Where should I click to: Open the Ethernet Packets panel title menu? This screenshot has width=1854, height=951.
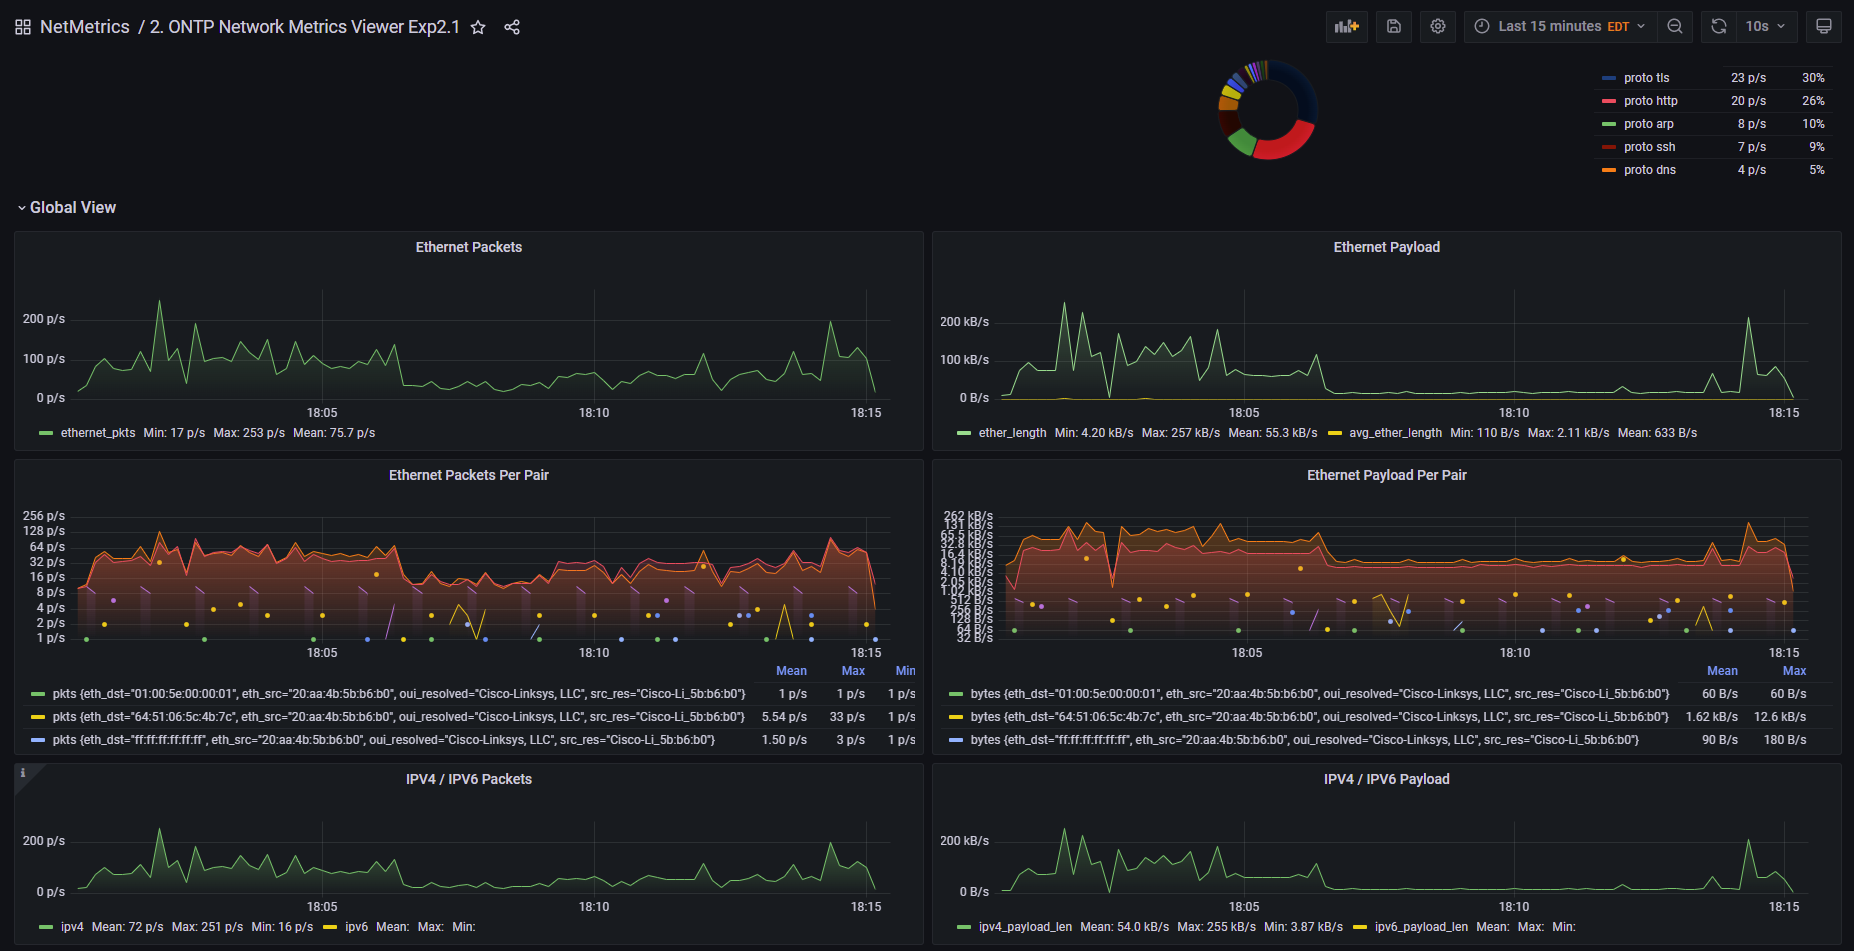pyautogui.click(x=469, y=247)
